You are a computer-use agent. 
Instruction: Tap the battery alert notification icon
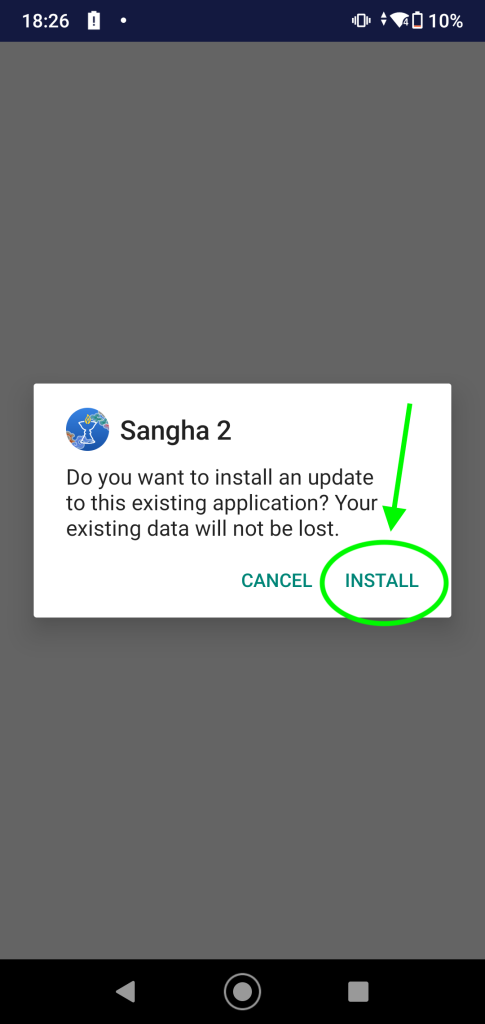click(94, 20)
